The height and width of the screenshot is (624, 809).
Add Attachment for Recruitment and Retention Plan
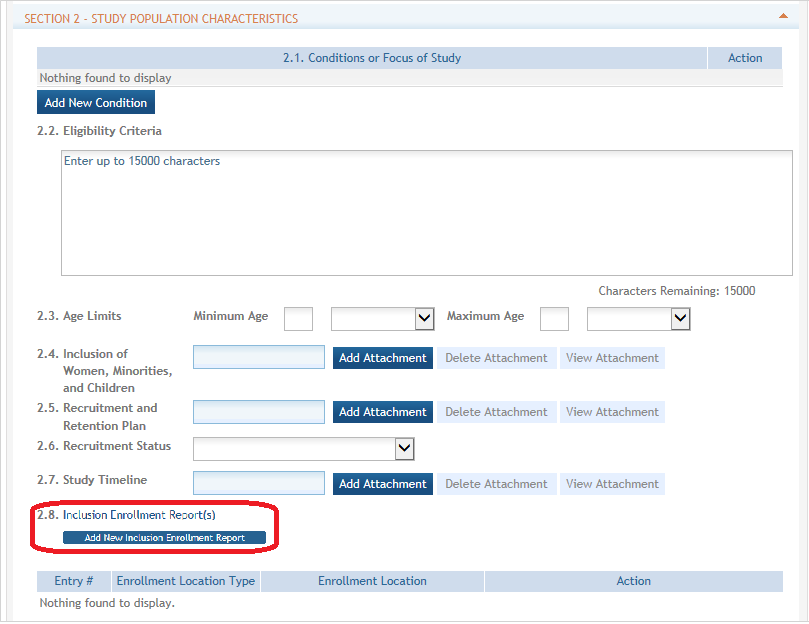tap(383, 412)
